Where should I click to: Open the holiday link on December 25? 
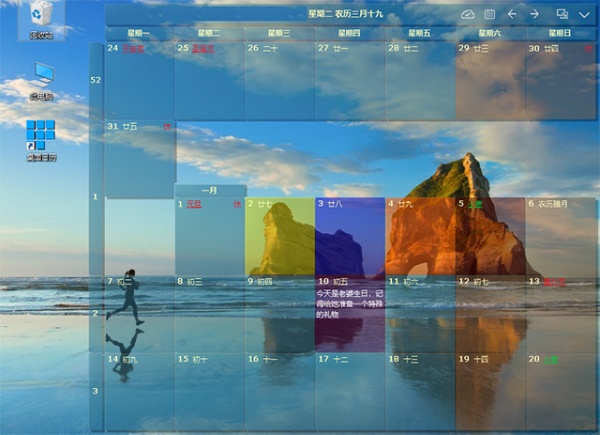click(203, 49)
